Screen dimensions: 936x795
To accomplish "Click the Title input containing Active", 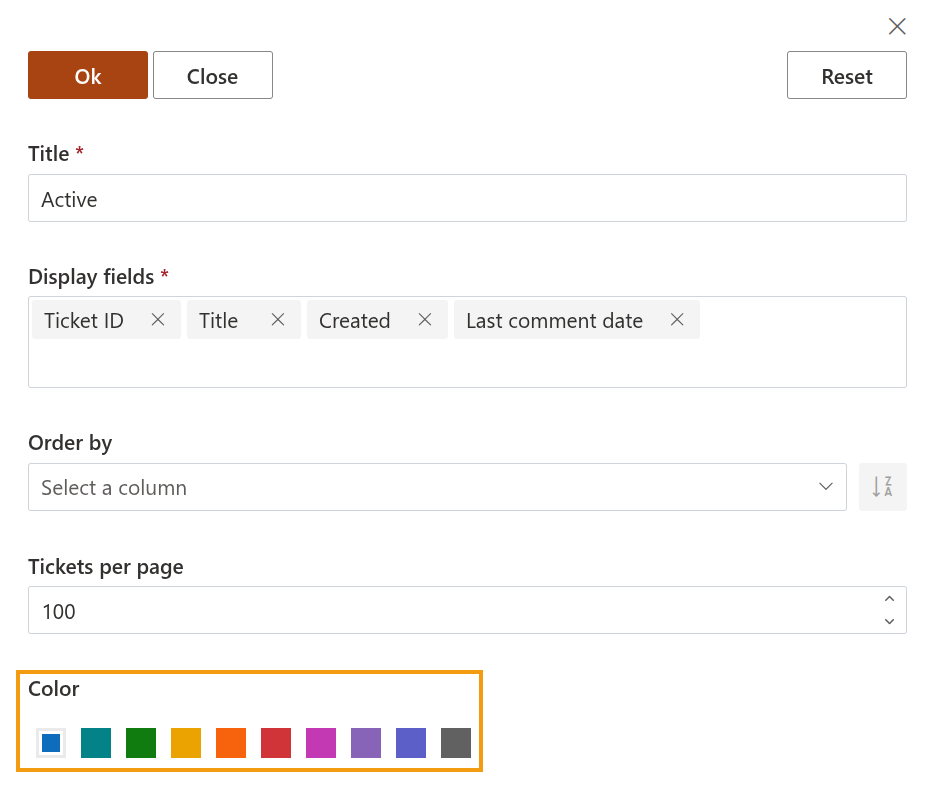I will (467, 198).
